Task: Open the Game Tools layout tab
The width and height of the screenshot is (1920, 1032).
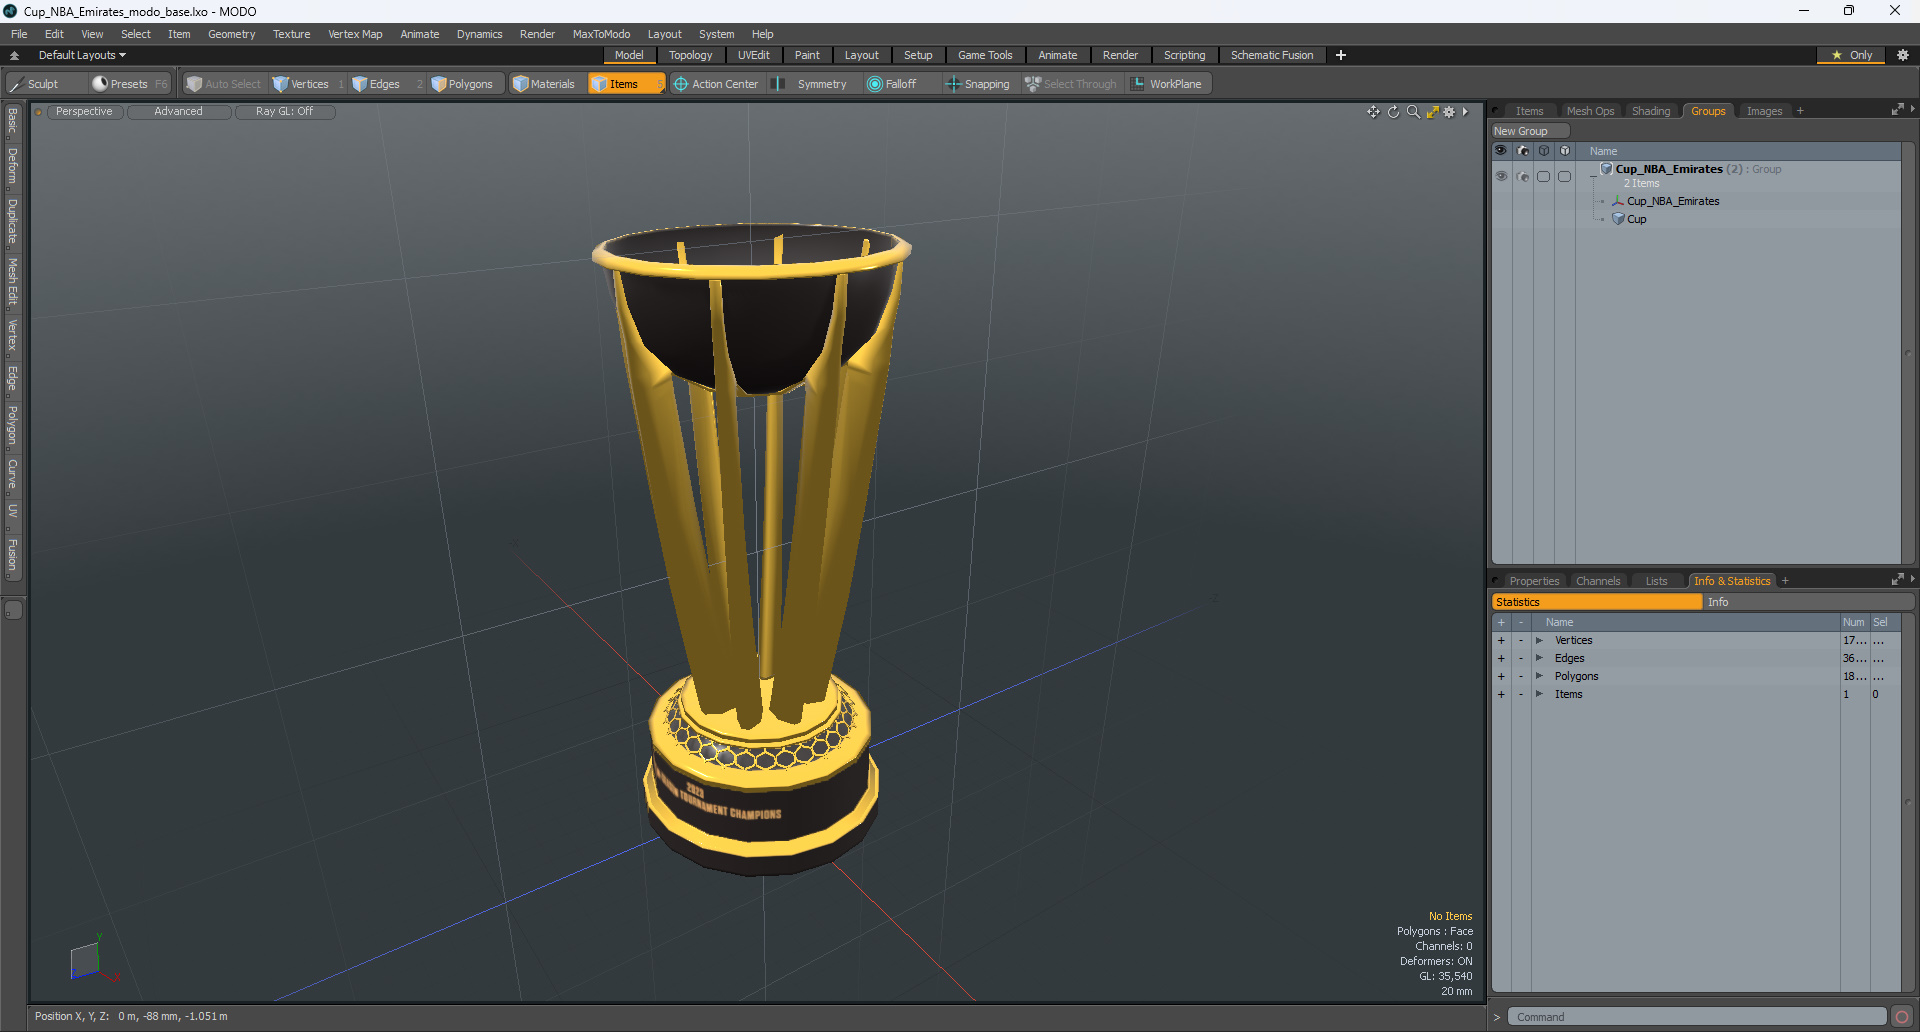Action: pyautogui.click(x=985, y=55)
